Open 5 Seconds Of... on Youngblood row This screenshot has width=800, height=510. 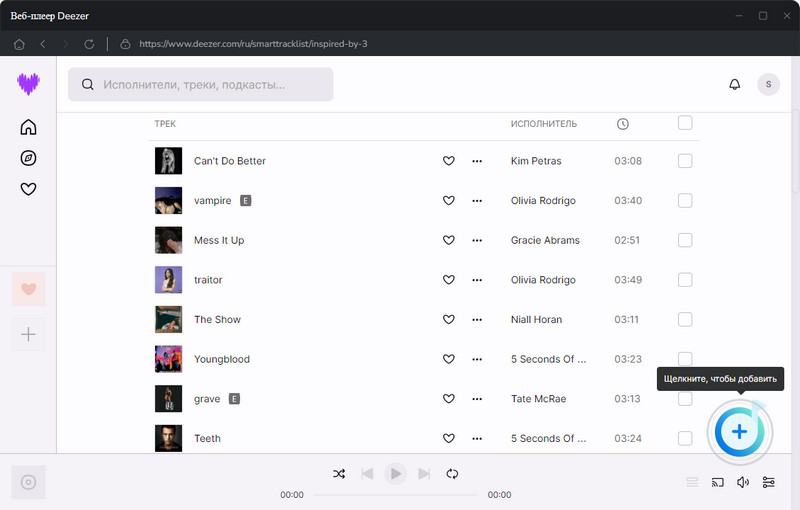(548, 360)
